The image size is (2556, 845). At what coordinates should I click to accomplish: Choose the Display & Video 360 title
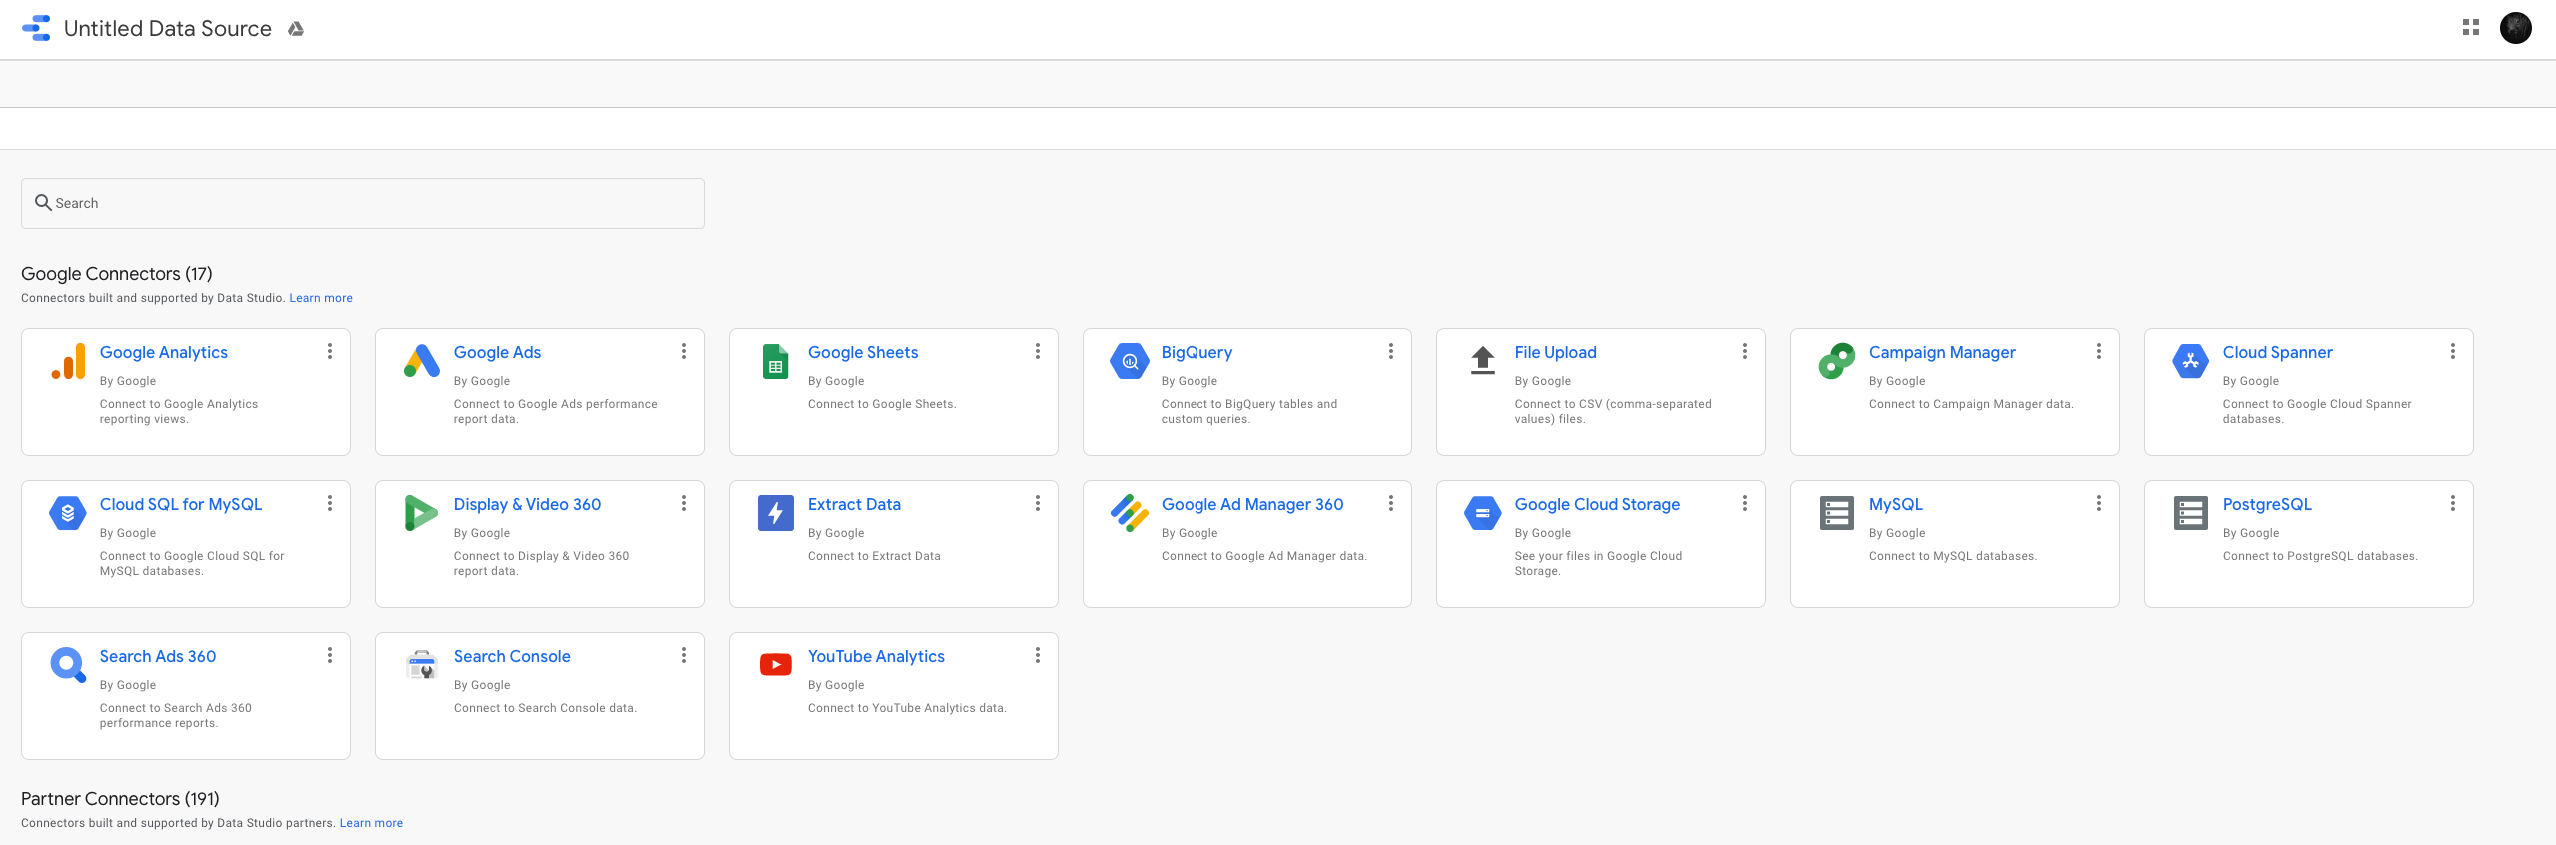tap(527, 505)
